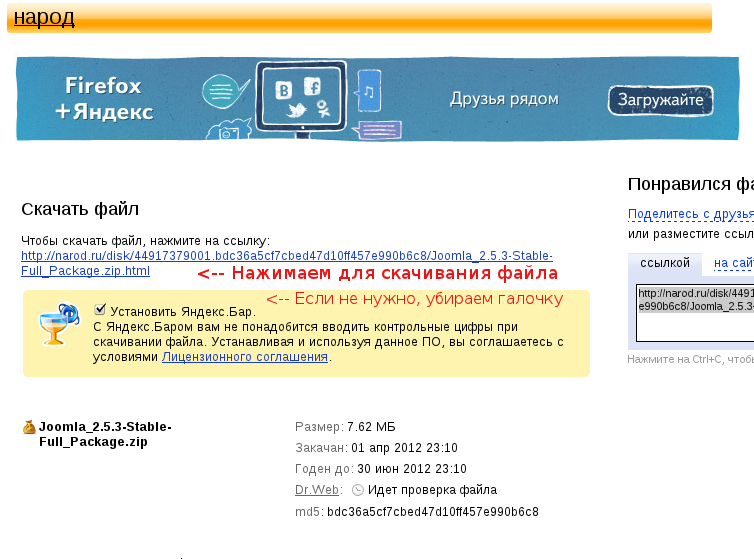The image size is (754, 559).
Task: Click the Яндекс.Бар goblet icon
Action: click(59, 324)
